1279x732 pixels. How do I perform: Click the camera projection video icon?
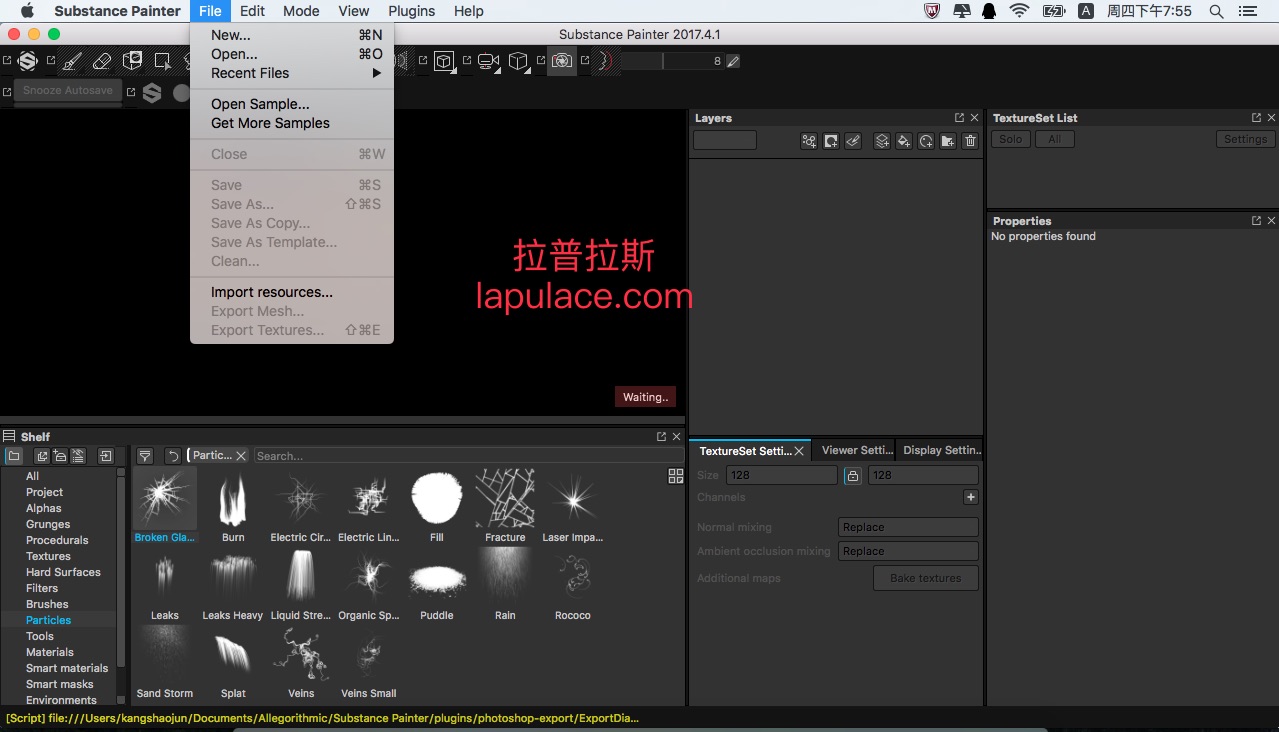point(488,61)
